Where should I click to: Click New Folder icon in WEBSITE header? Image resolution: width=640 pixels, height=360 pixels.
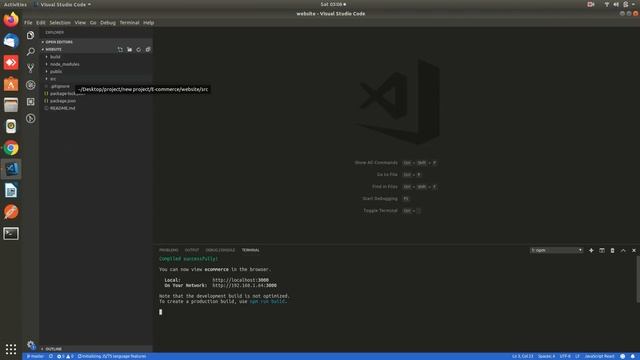pyautogui.click(x=129, y=49)
